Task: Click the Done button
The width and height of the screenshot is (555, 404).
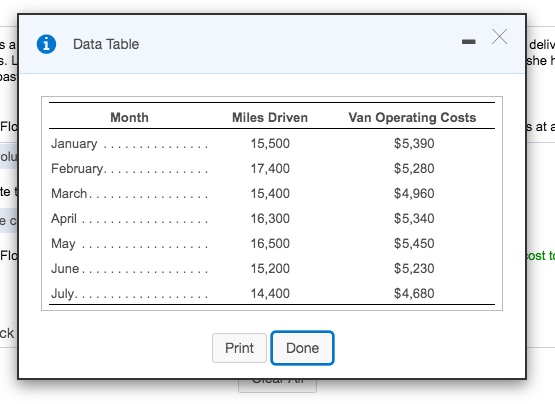Action: coord(302,348)
